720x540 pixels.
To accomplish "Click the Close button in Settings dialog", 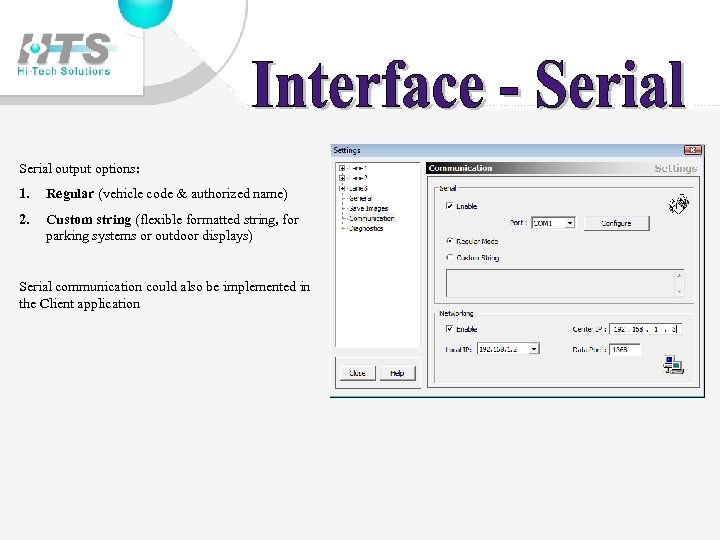I will (x=357, y=373).
